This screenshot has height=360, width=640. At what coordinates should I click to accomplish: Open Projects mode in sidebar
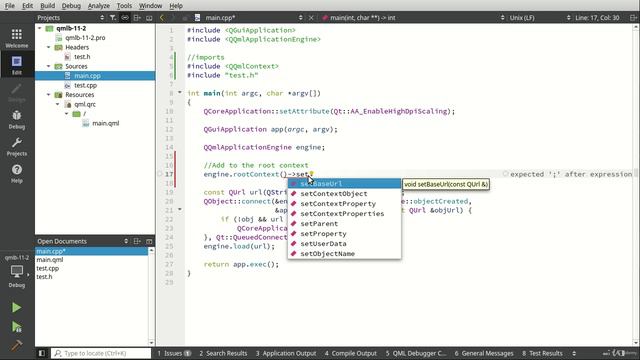(x=17, y=147)
